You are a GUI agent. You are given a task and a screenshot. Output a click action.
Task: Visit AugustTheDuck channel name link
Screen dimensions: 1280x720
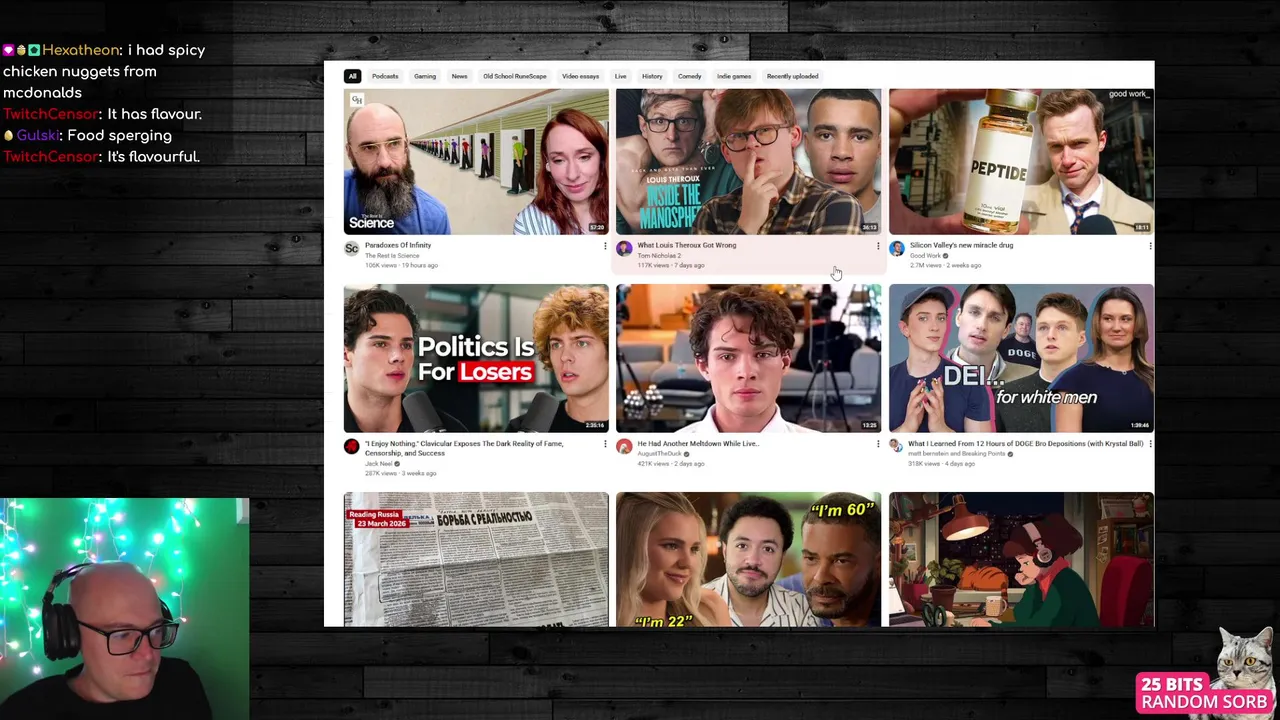(x=659, y=453)
